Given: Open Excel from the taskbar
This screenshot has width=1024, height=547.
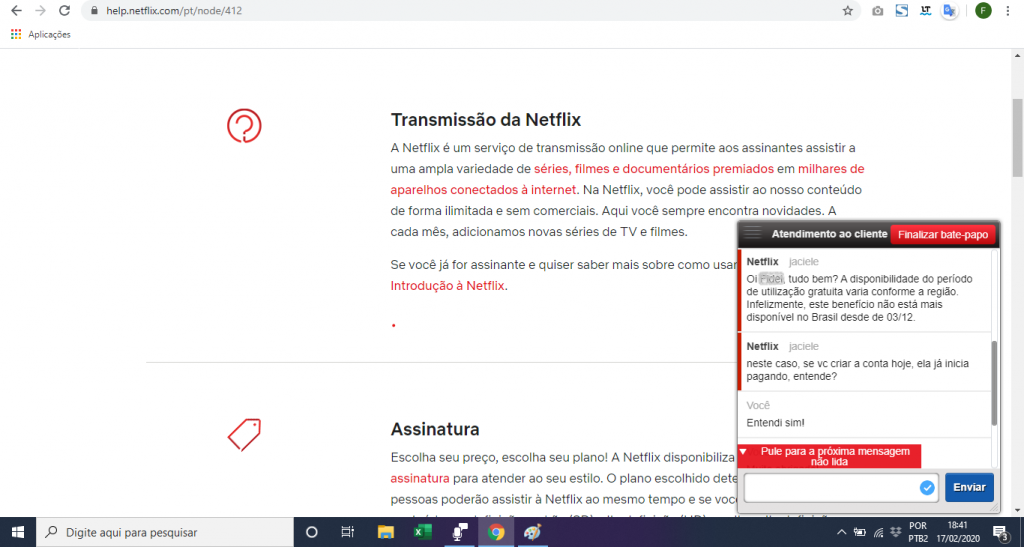Looking at the screenshot, I should tap(422, 532).
